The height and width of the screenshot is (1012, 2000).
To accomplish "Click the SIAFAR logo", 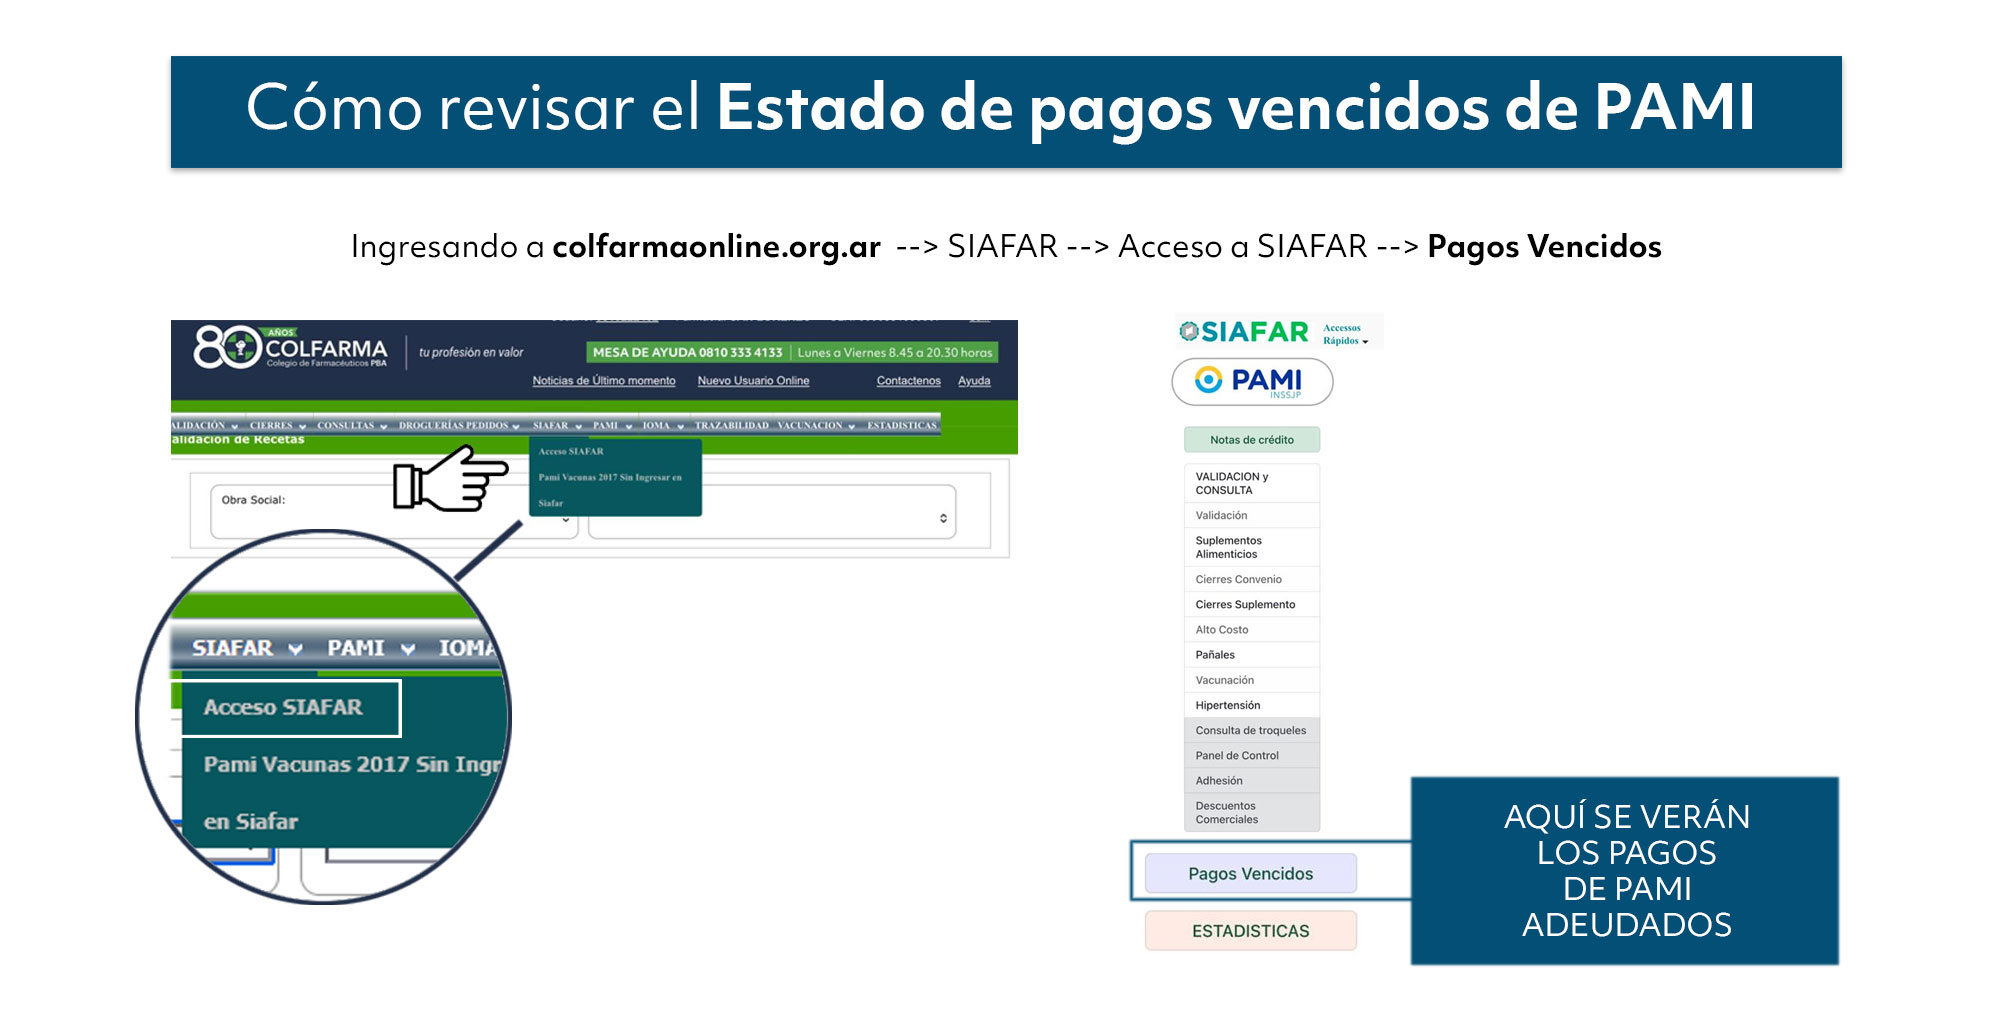I will point(1244,332).
